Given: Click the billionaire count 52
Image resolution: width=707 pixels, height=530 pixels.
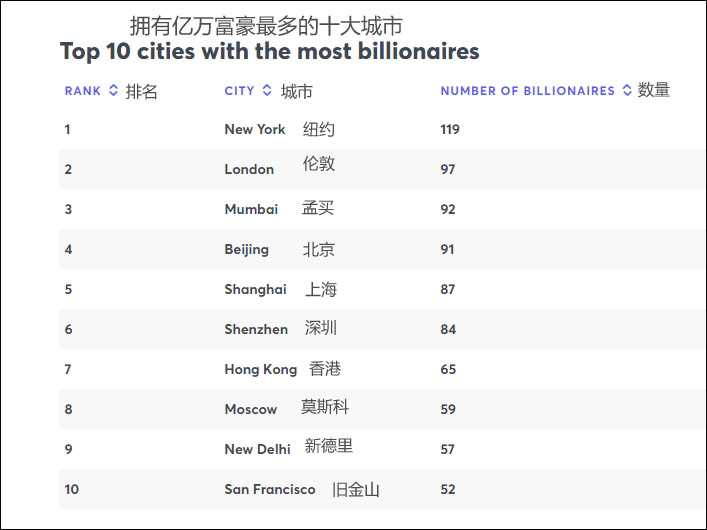Looking at the screenshot, I should click(447, 489).
